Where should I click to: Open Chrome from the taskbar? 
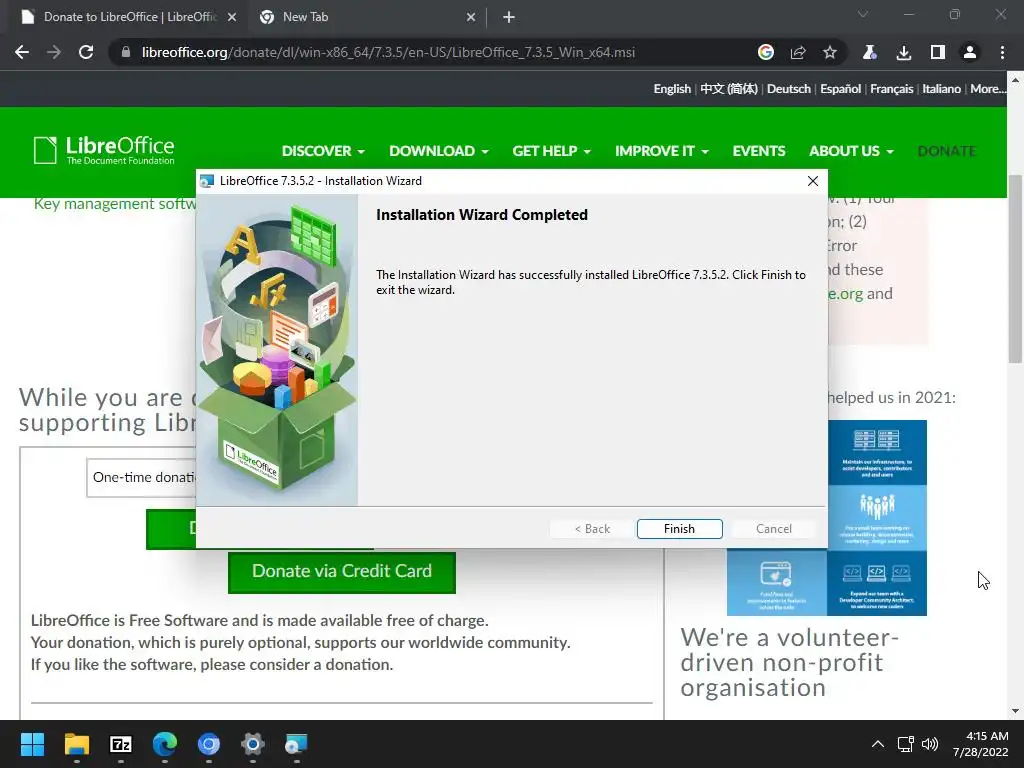(209, 744)
